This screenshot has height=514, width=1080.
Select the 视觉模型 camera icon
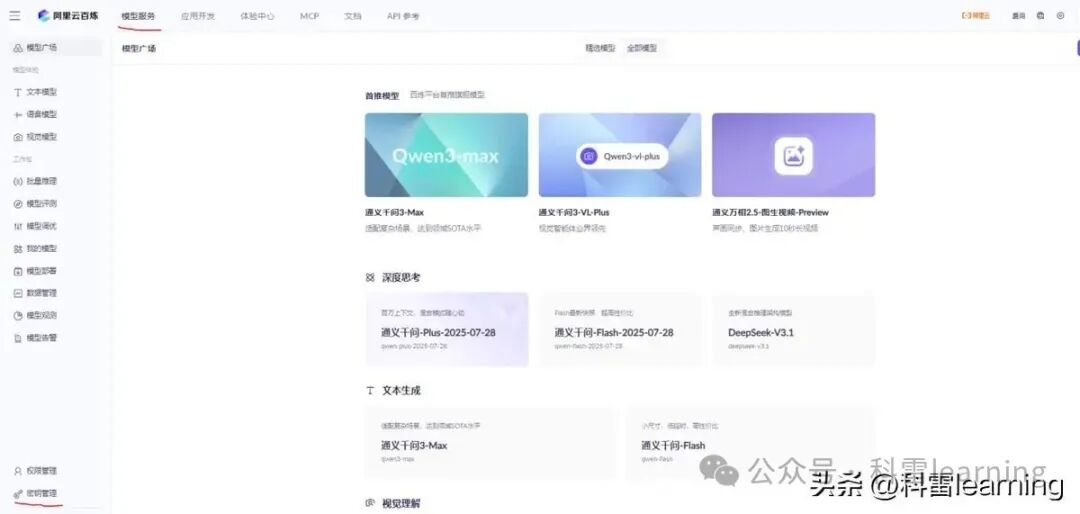pyautogui.click(x=18, y=137)
